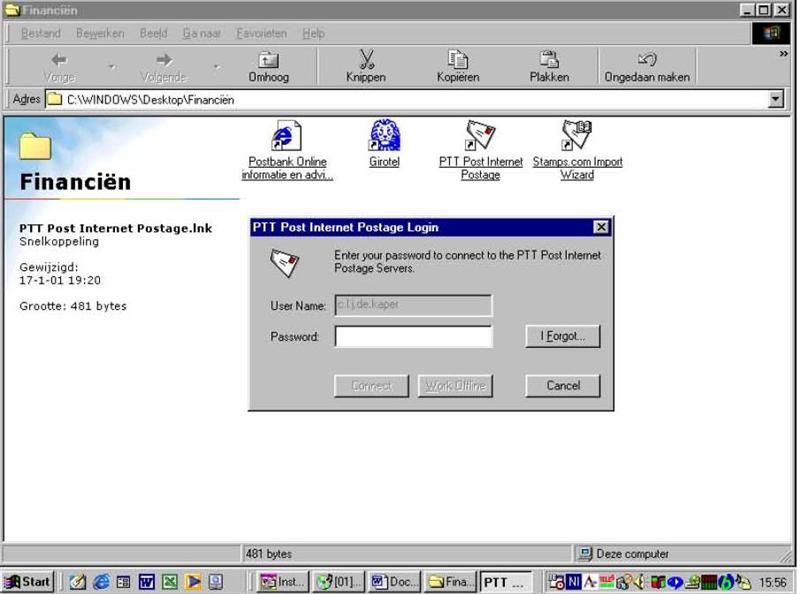Click the desktop-view Quick Launch icon
Image resolution: width=800 pixels, height=594 pixels.
point(123,582)
